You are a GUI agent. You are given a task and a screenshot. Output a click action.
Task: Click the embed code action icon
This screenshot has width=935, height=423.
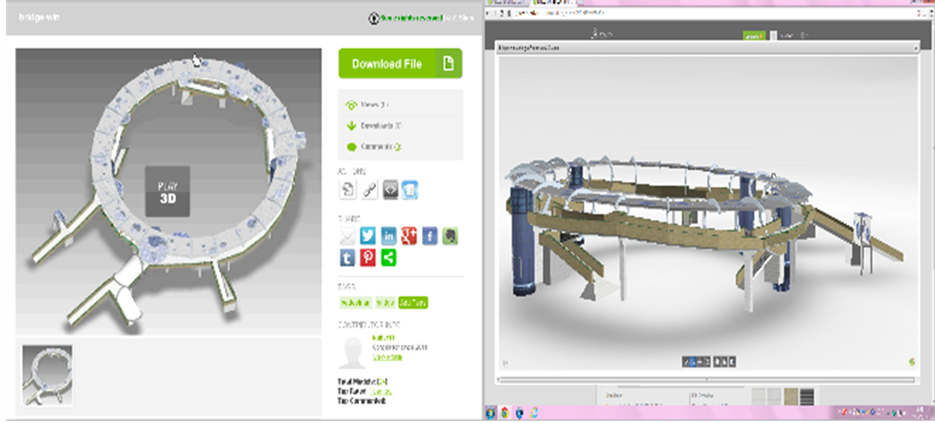389,189
